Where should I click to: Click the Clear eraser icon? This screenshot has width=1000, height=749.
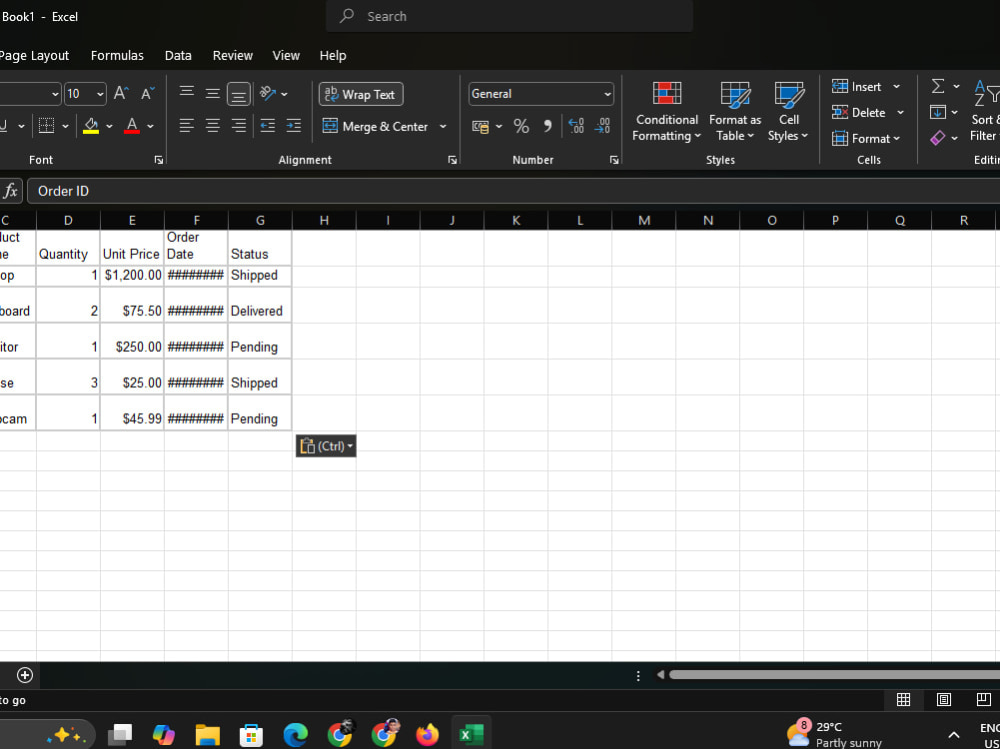point(938,138)
